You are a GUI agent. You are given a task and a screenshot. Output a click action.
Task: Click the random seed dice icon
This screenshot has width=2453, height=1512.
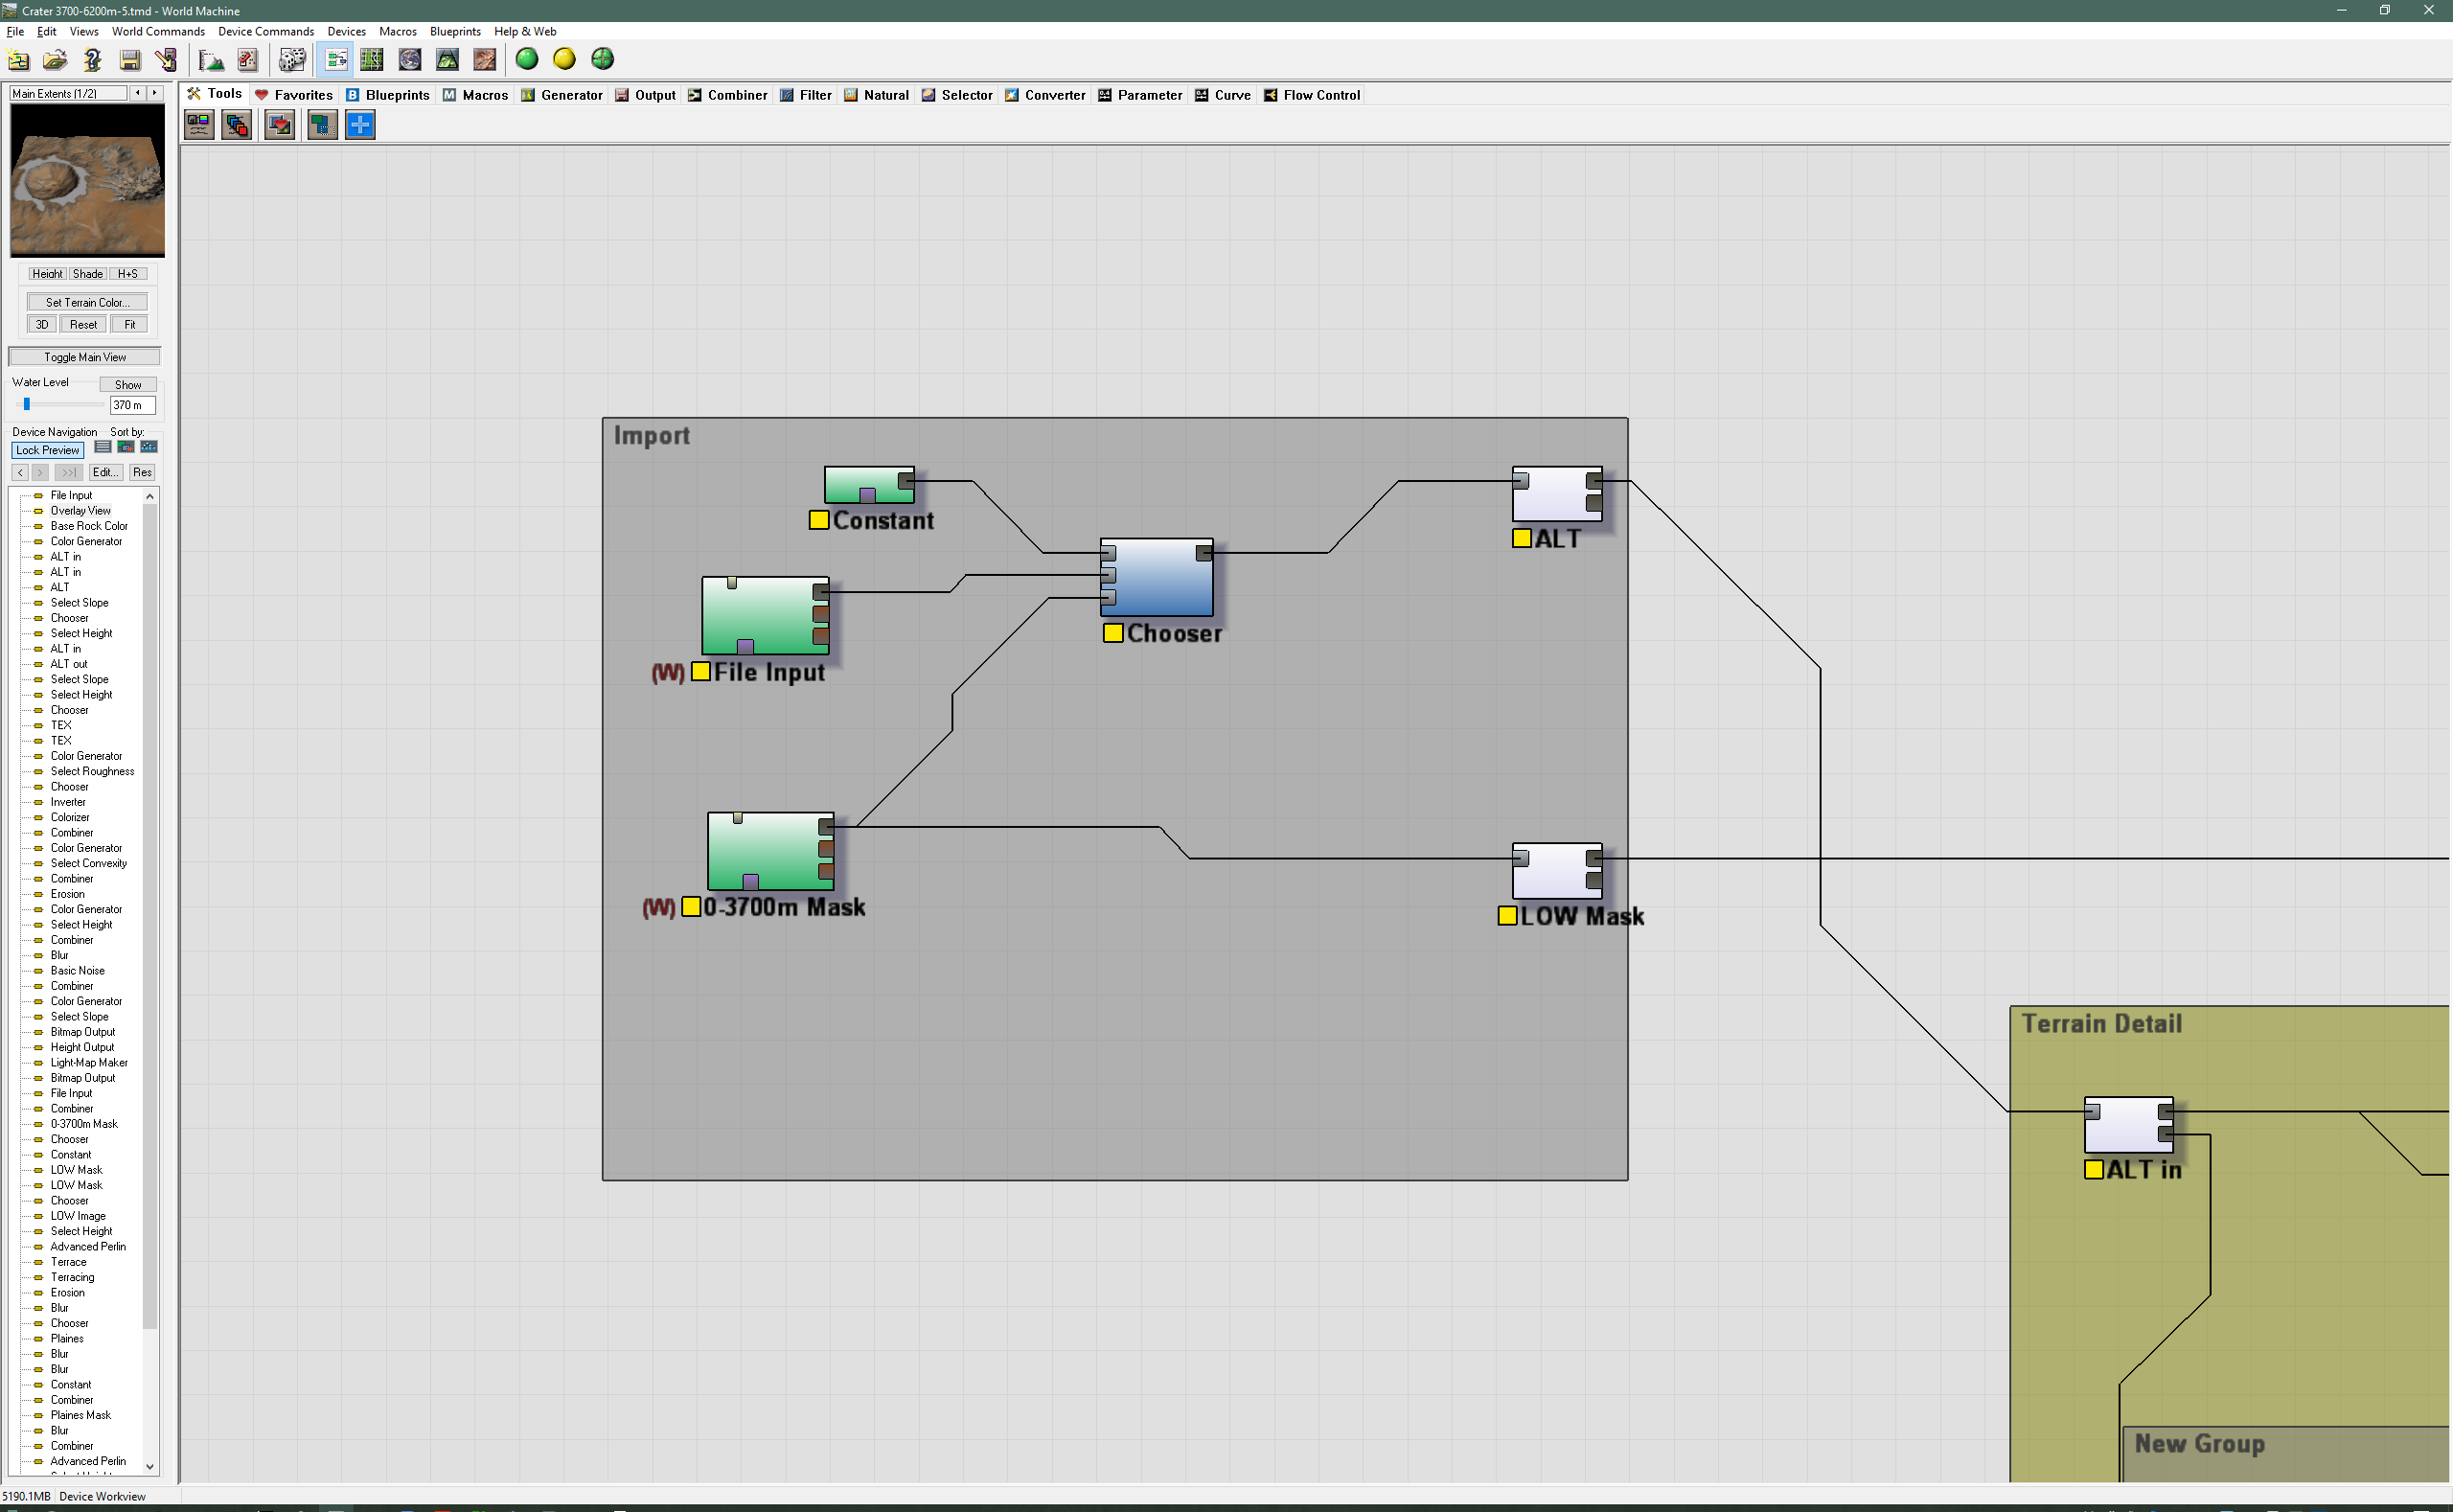point(292,60)
